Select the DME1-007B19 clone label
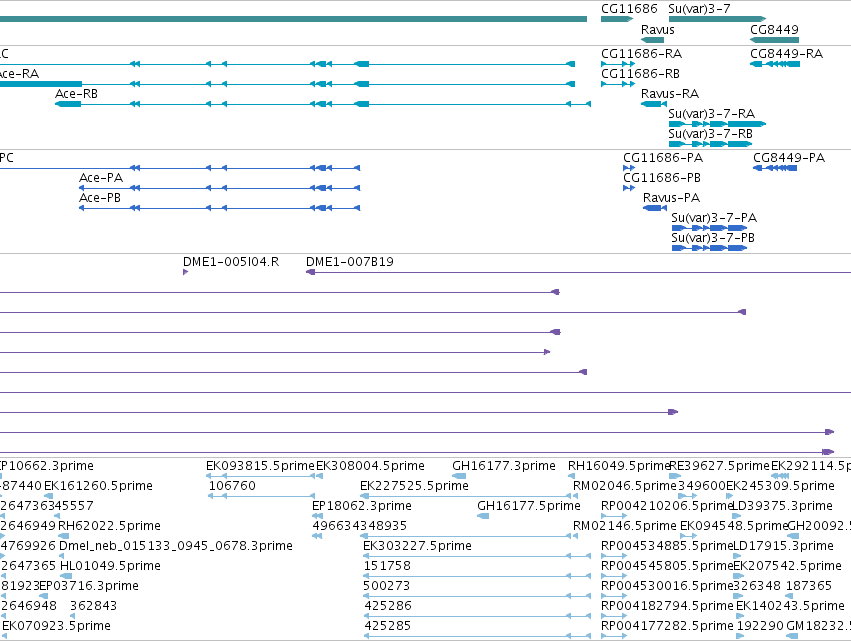This screenshot has height=641, width=851. (350, 262)
